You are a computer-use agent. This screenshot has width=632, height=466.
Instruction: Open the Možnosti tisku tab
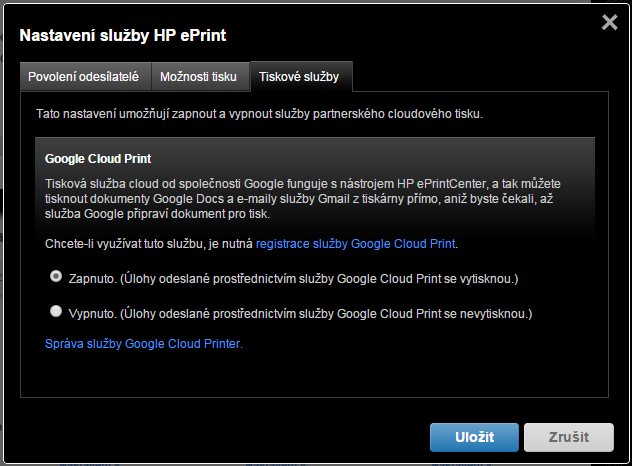click(200, 77)
